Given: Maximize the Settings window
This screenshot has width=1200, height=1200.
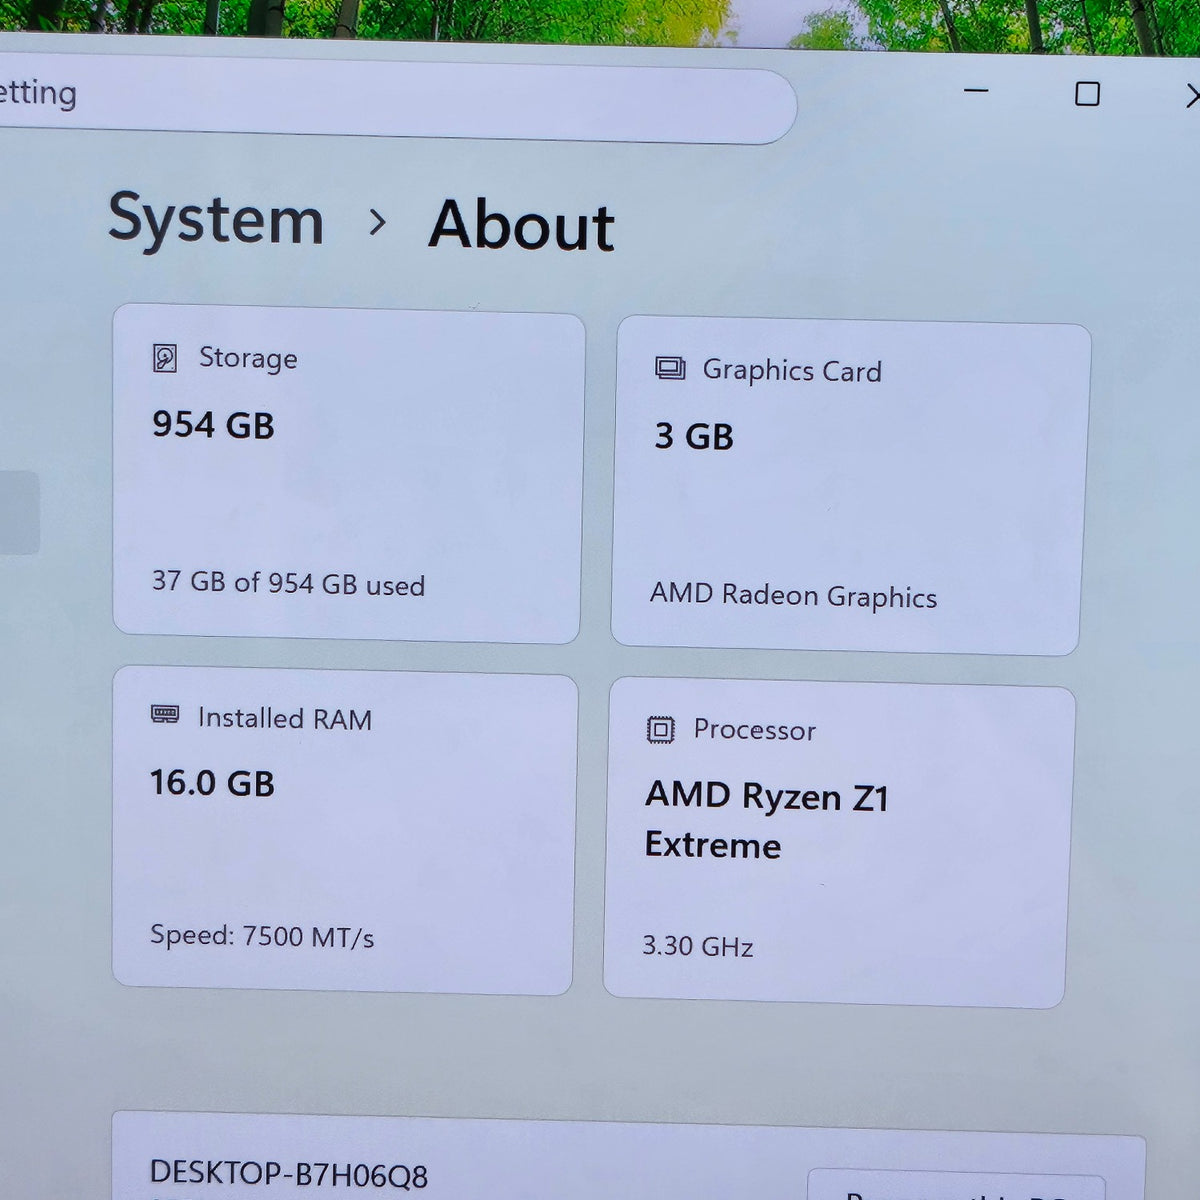Looking at the screenshot, I should pyautogui.click(x=1087, y=94).
